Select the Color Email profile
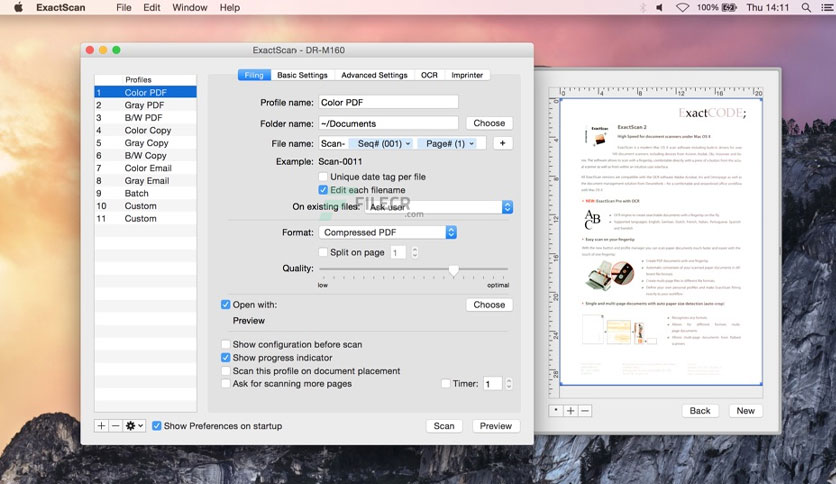The height and width of the screenshot is (484, 836). click(146, 168)
